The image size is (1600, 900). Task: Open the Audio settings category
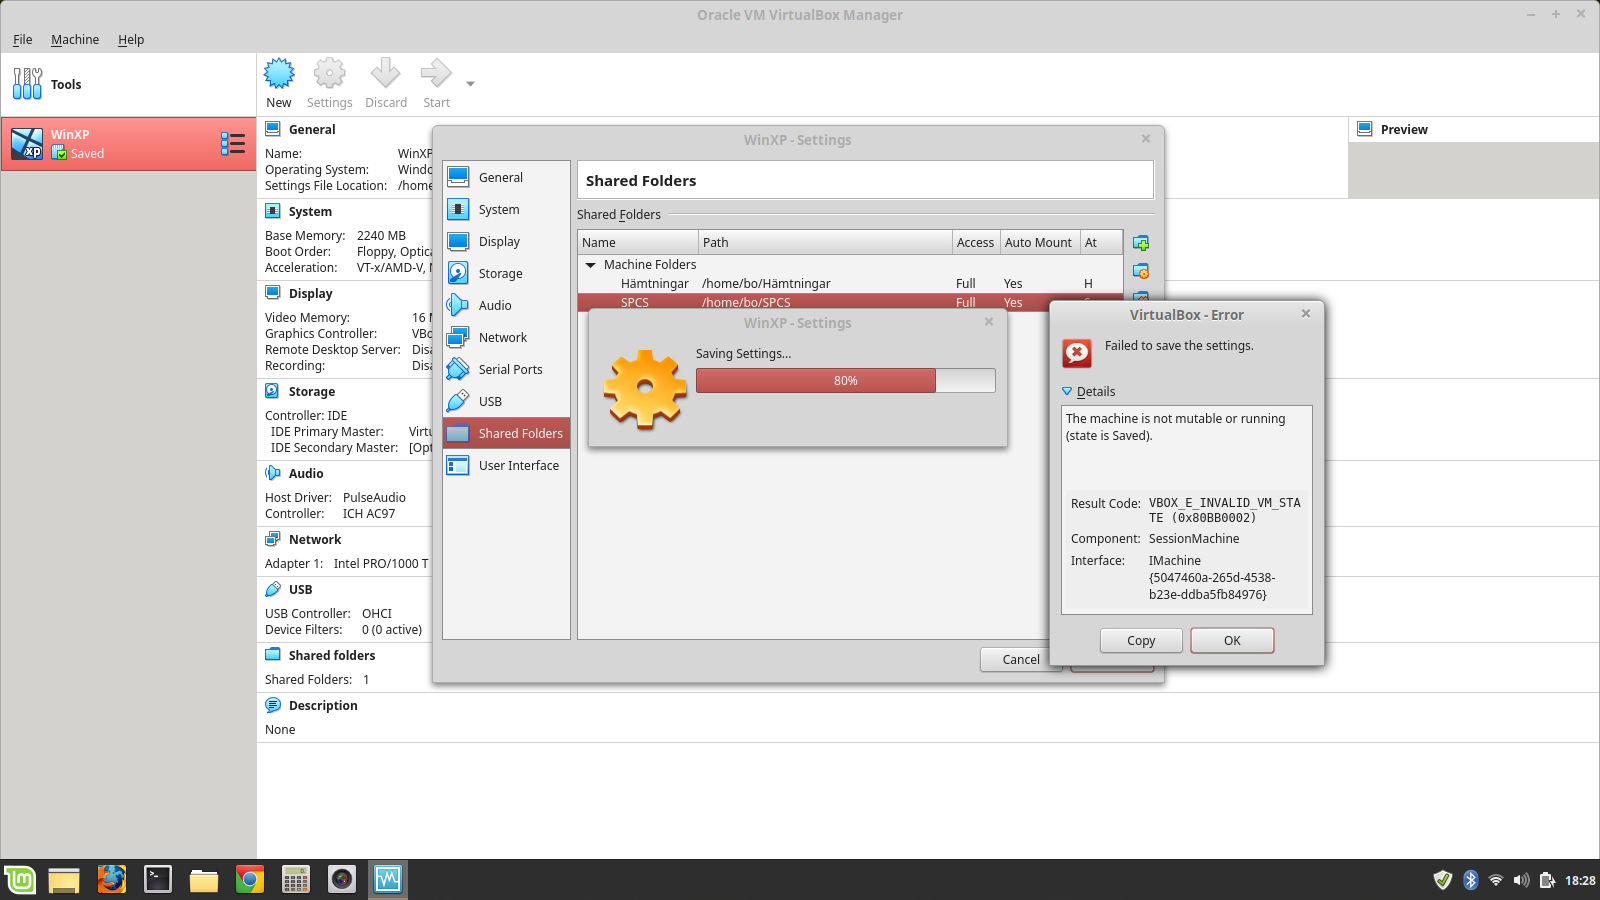(x=506, y=305)
